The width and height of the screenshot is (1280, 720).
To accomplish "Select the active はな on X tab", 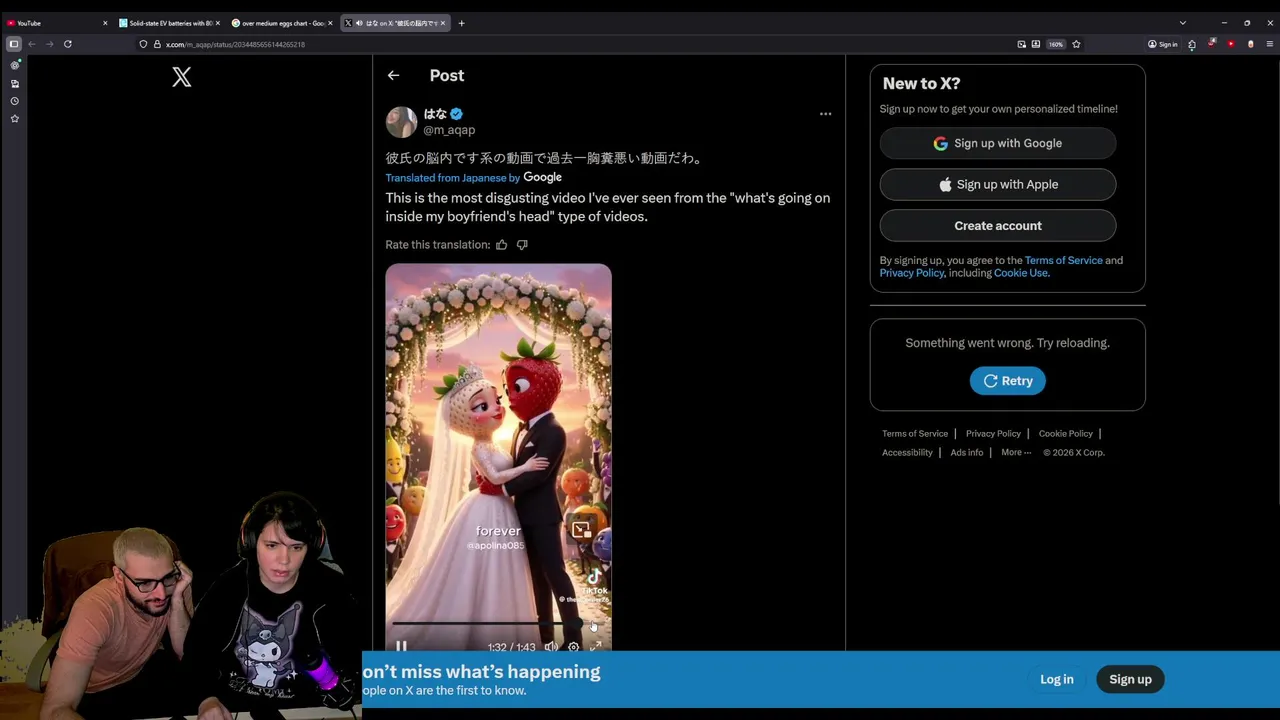I will pyautogui.click(x=395, y=23).
